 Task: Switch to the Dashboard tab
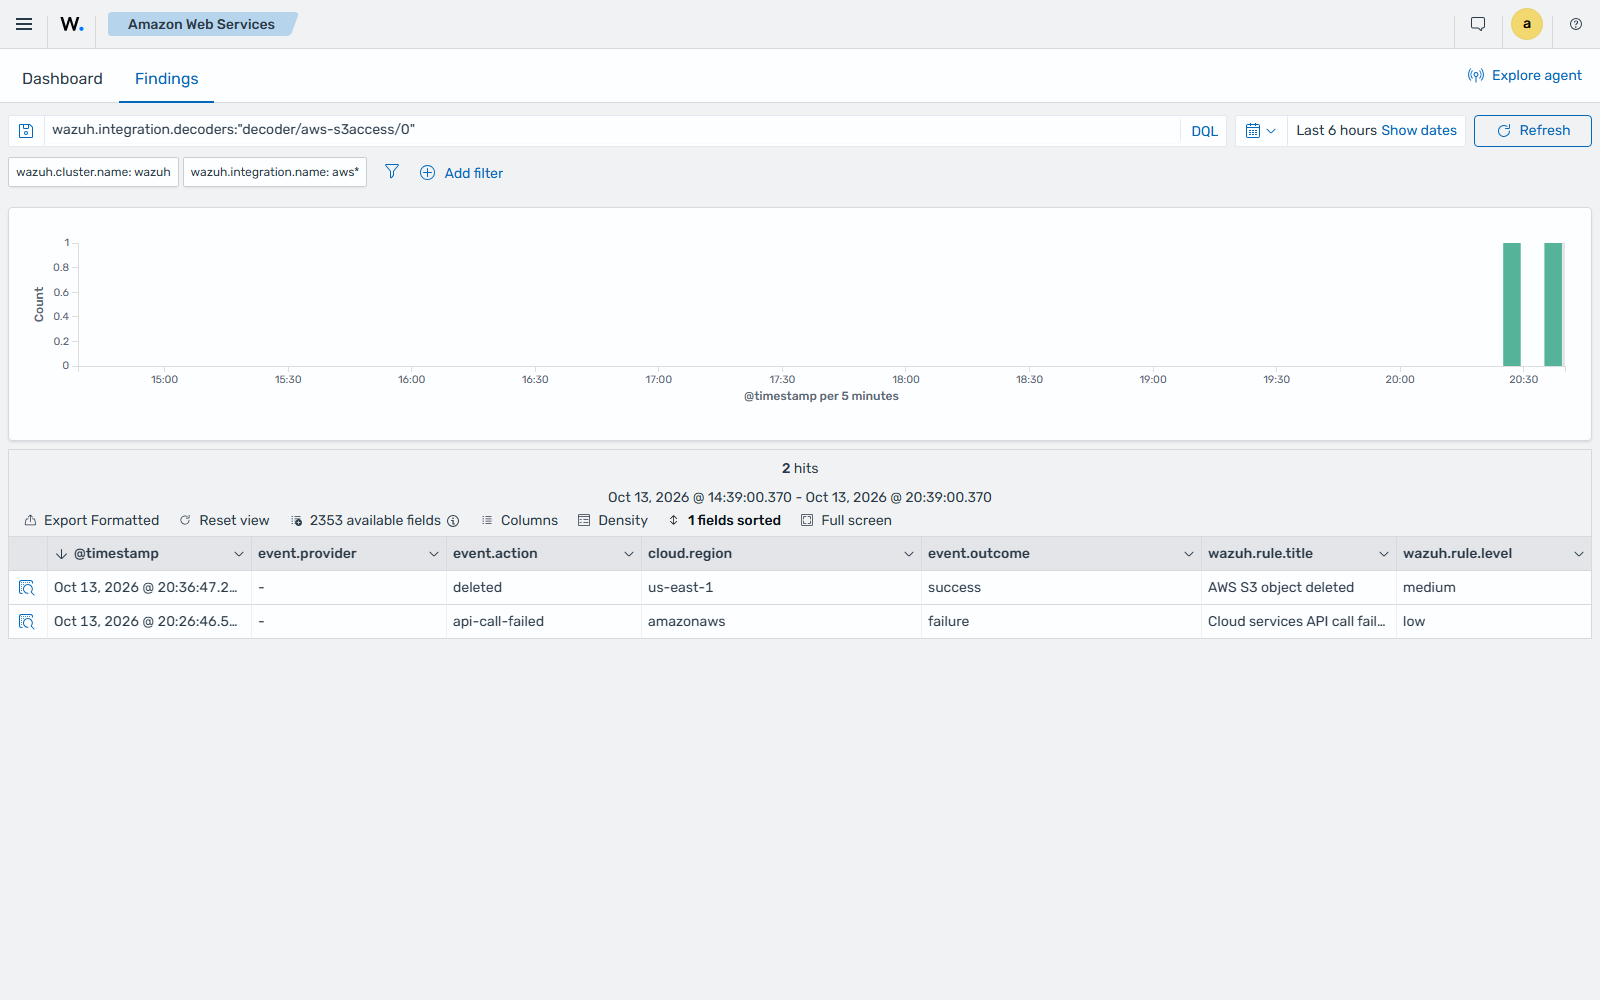tap(62, 79)
